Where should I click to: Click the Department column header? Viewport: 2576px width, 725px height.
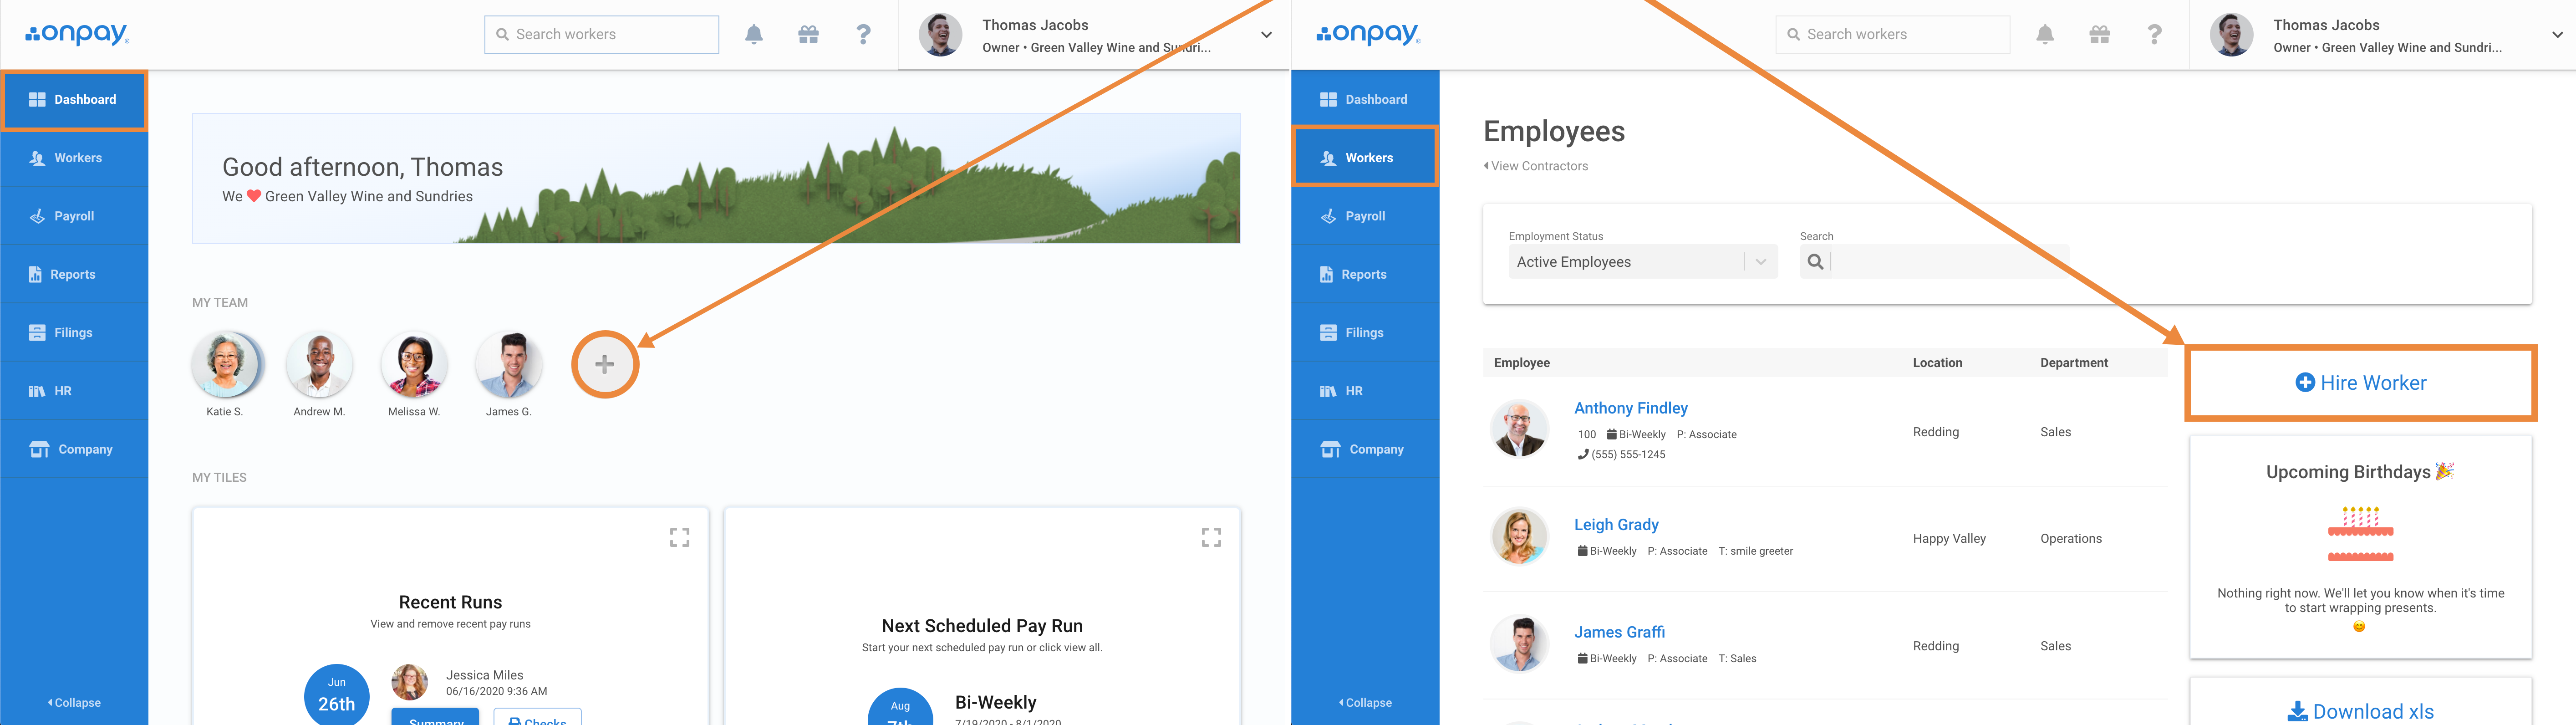tap(2074, 363)
